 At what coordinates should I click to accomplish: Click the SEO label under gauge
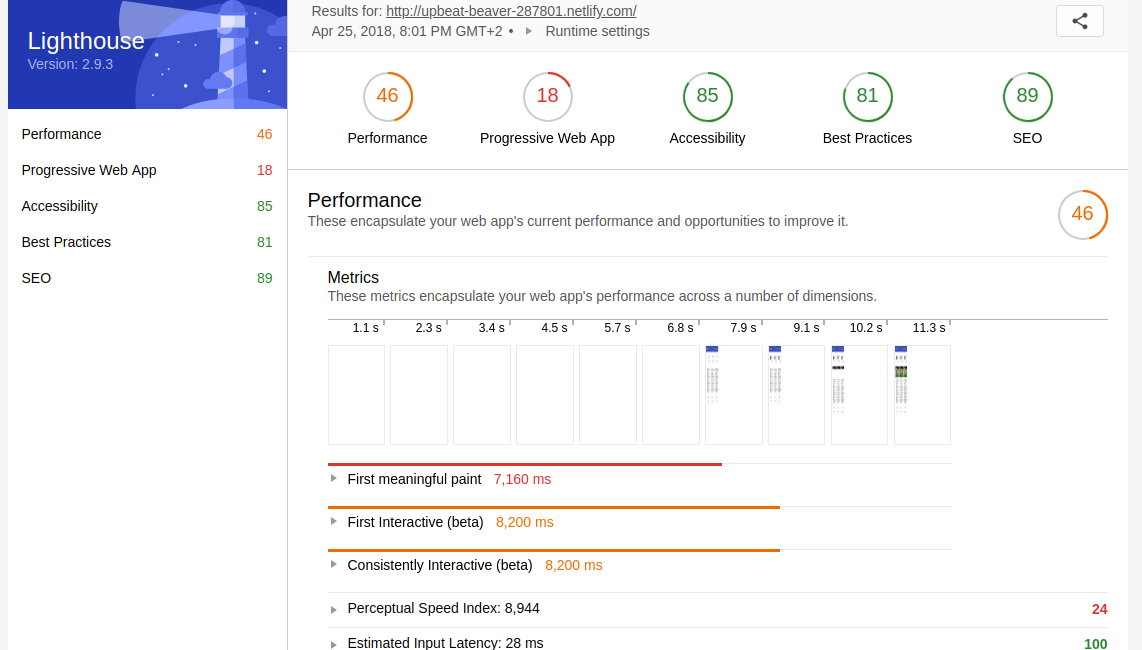1028,138
